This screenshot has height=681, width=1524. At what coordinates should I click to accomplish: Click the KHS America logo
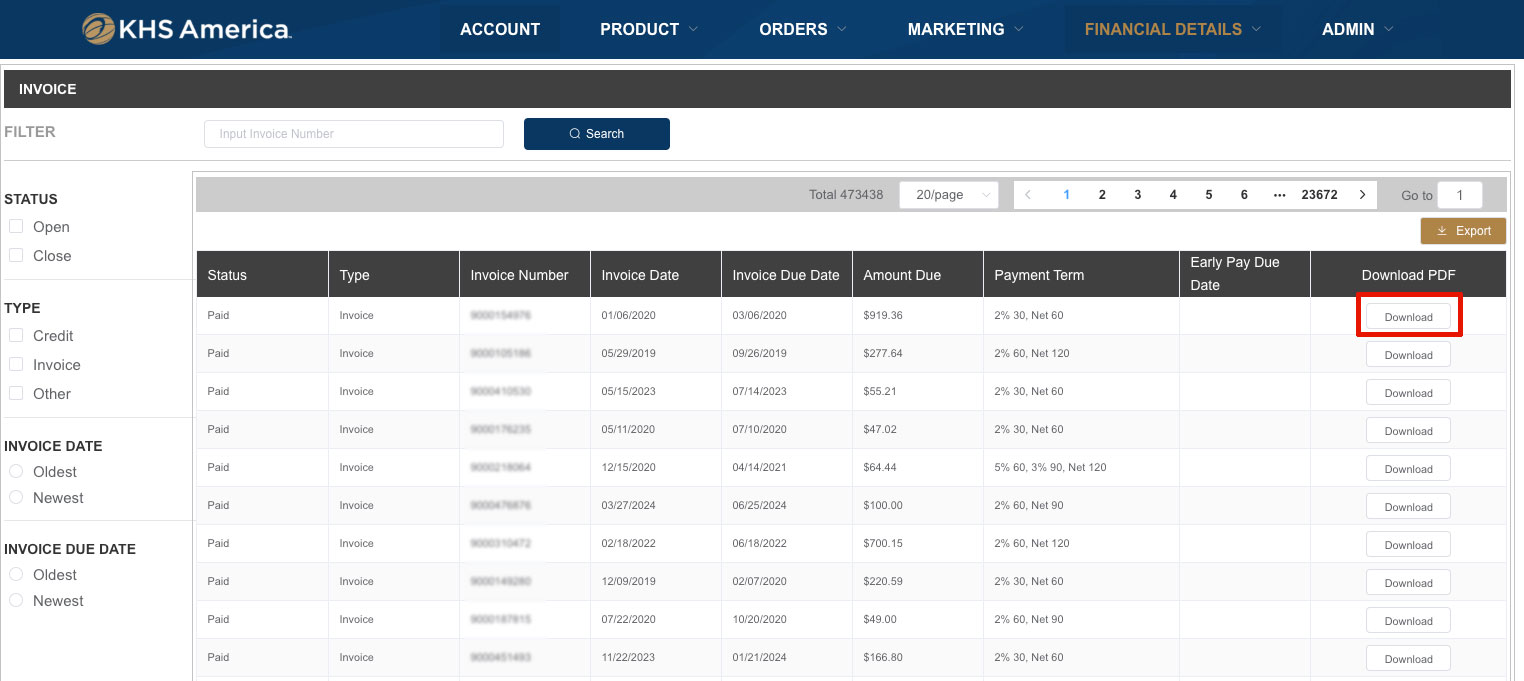tap(186, 29)
